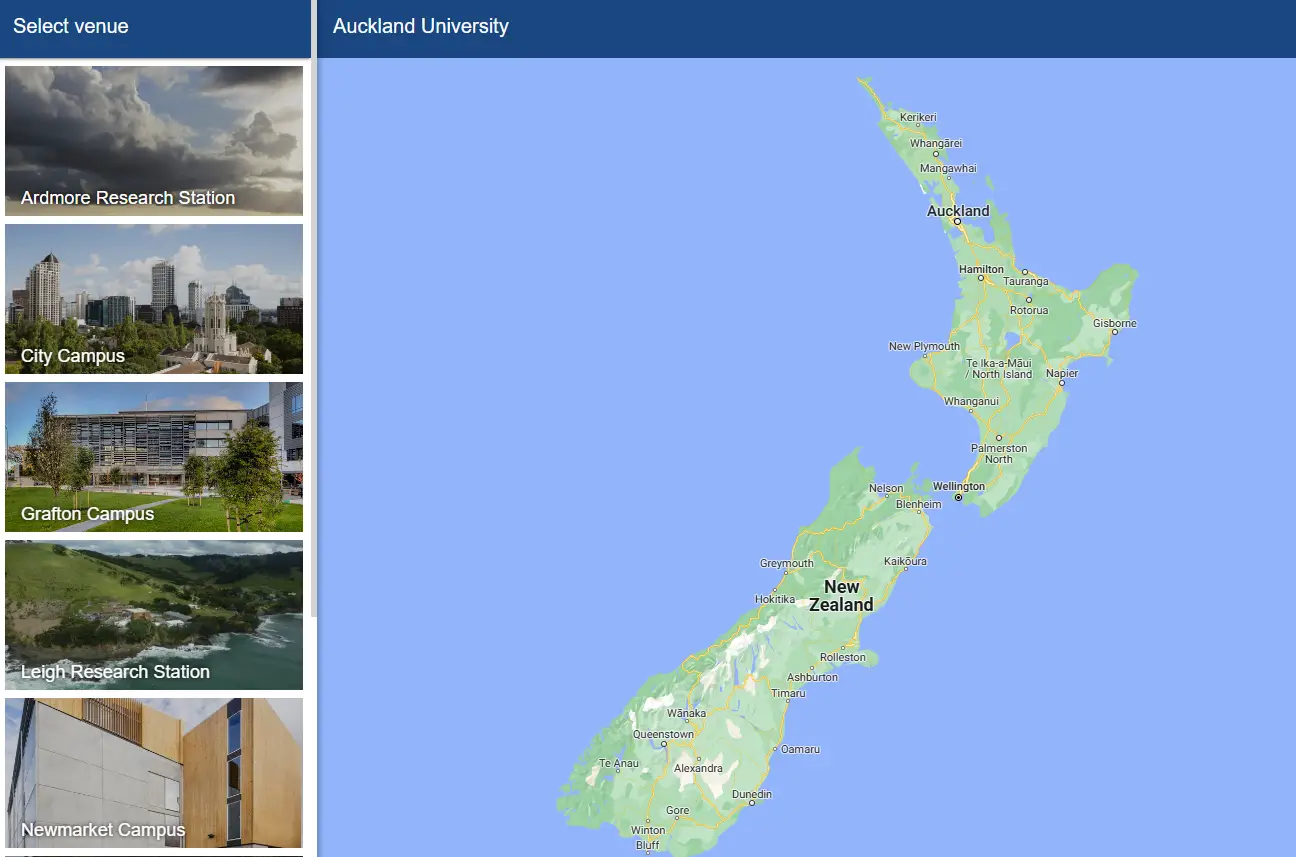
Task: Choose the Grafton Campus venue
Action: (x=154, y=457)
